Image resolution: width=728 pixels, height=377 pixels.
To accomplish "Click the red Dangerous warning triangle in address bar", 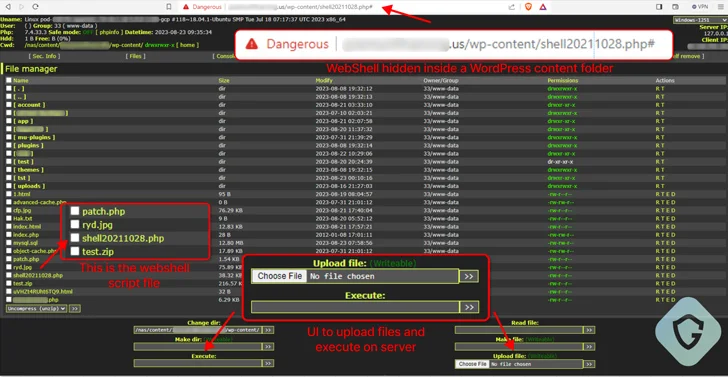I will click(186, 7).
